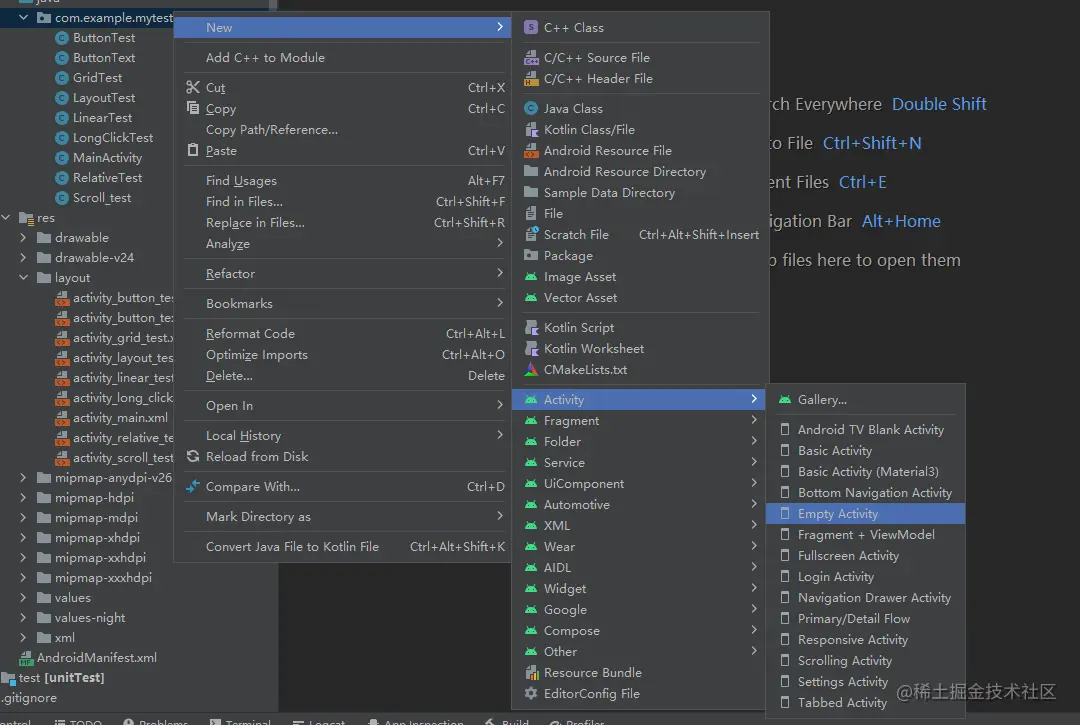
Task: Click the Cut scissors icon
Action: tap(193, 87)
